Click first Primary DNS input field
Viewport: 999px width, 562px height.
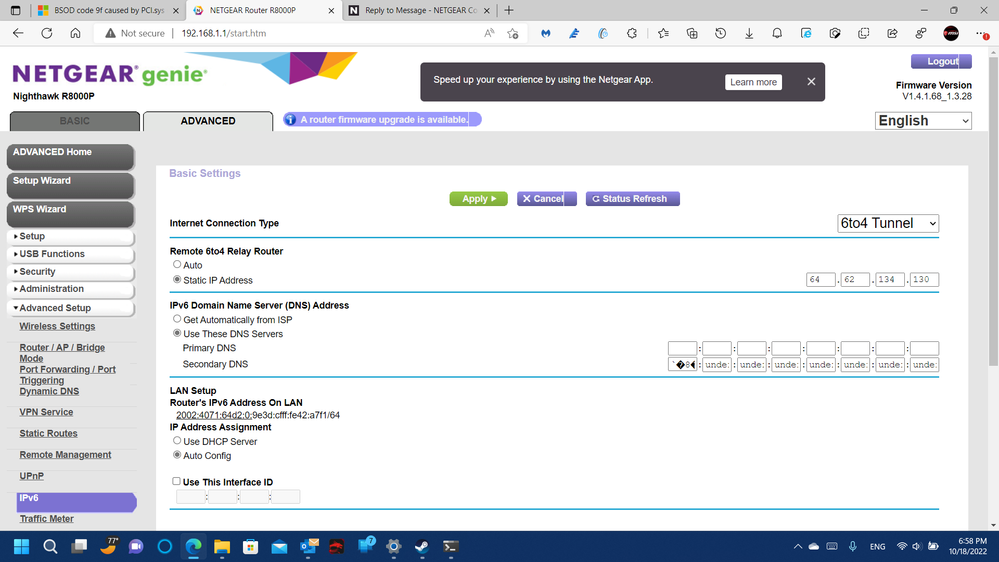point(682,348)
